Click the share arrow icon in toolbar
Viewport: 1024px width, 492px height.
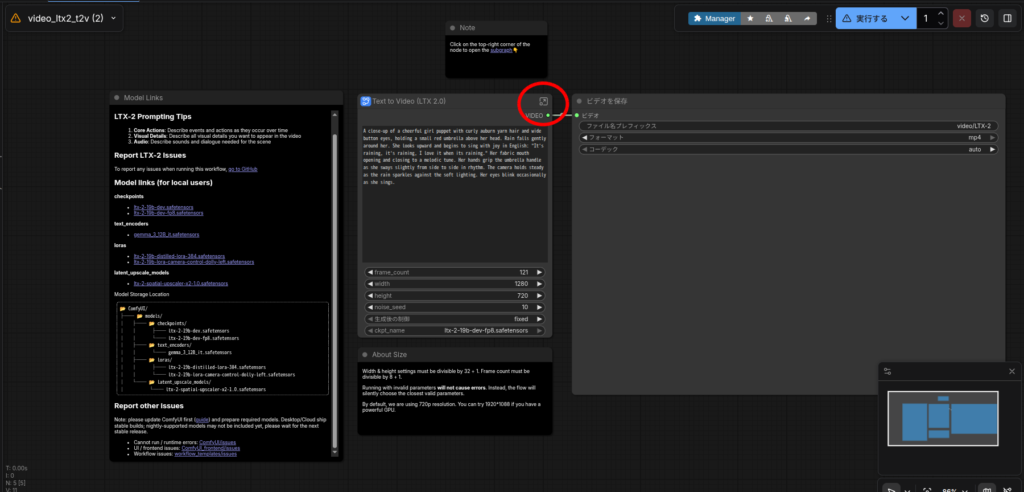click(807, 18)
